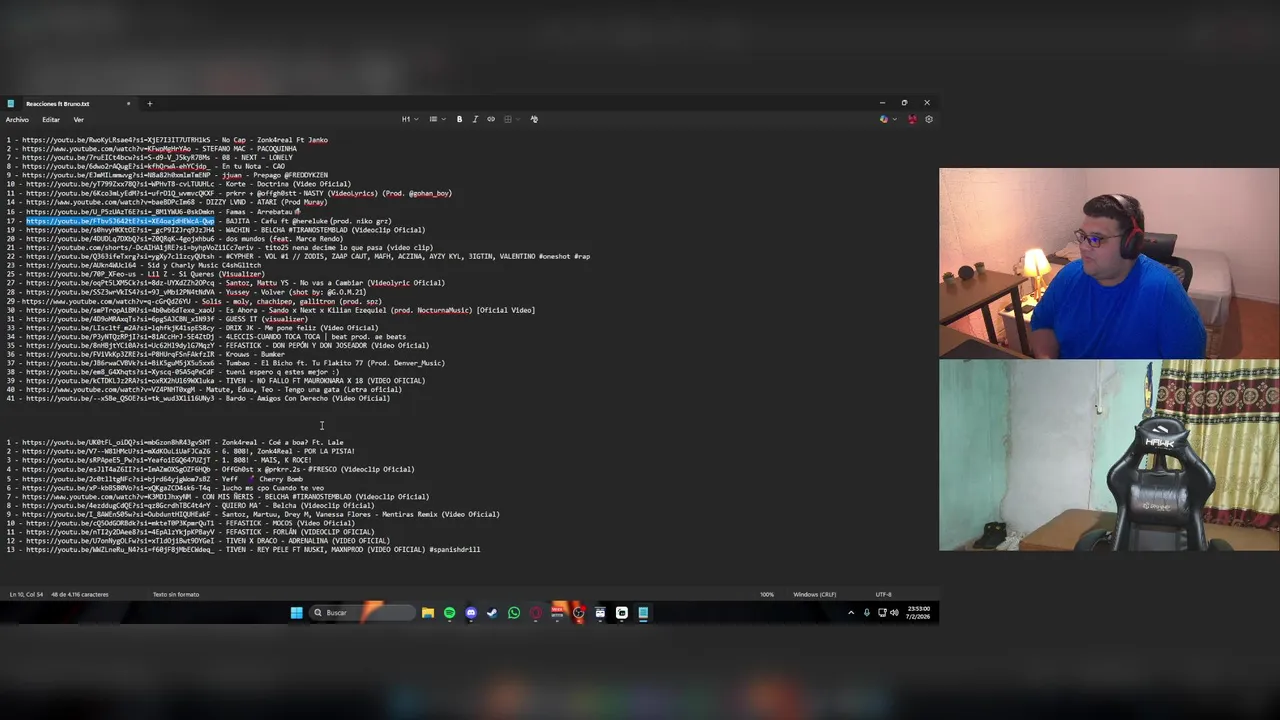Open the taskbar clock and date
Viewport: 1280px width, 720px height.
click(919, 613)
